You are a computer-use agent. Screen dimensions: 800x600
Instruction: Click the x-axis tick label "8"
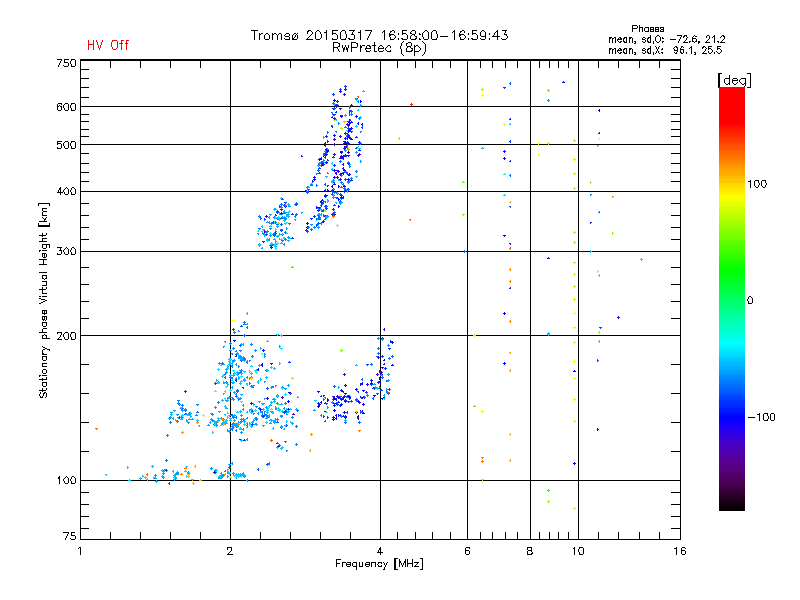click(x=530, y=551)
